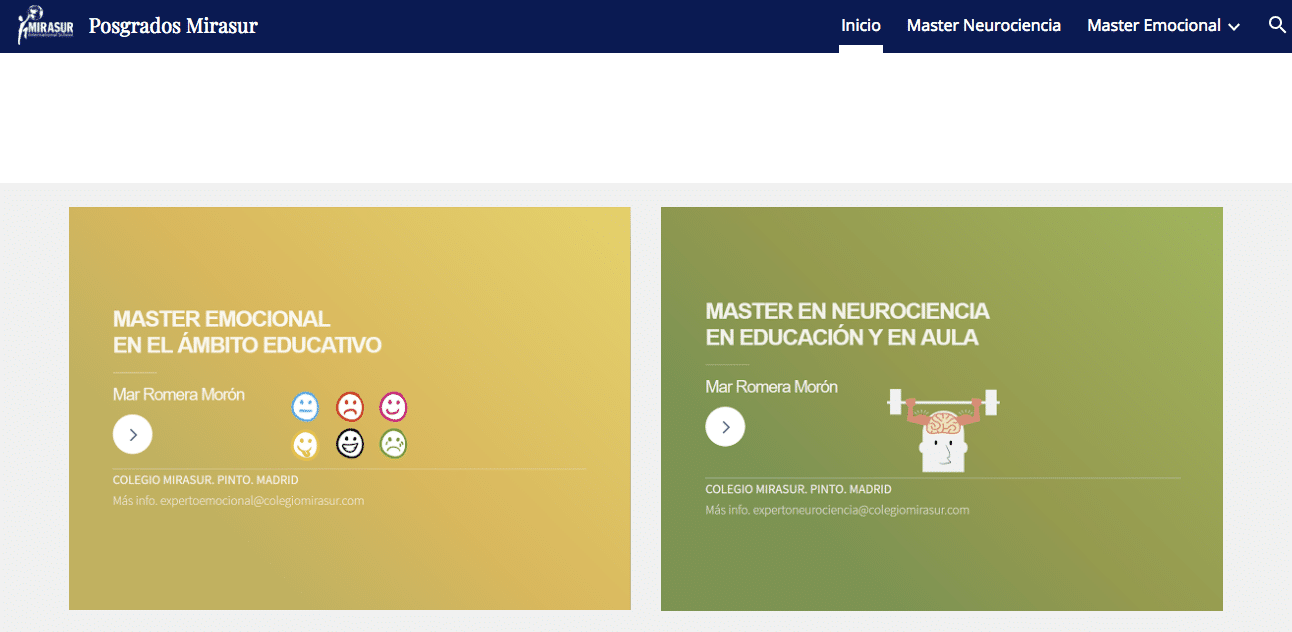Go to the Inicio tab
Viewport: 1292px width, 632px height.
coord(861,26)
